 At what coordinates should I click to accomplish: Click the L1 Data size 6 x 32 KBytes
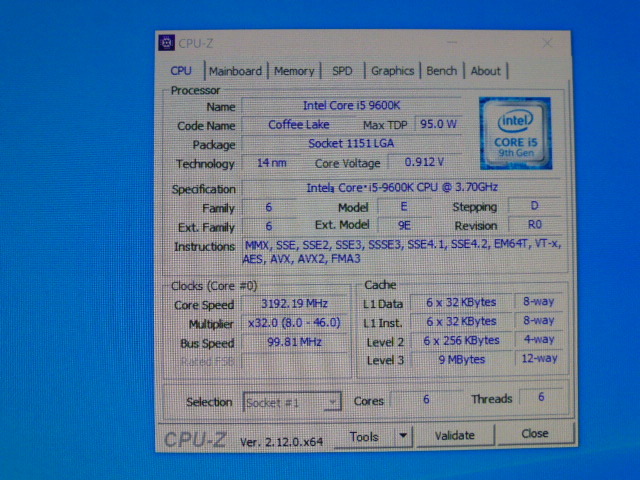point(461,302)
